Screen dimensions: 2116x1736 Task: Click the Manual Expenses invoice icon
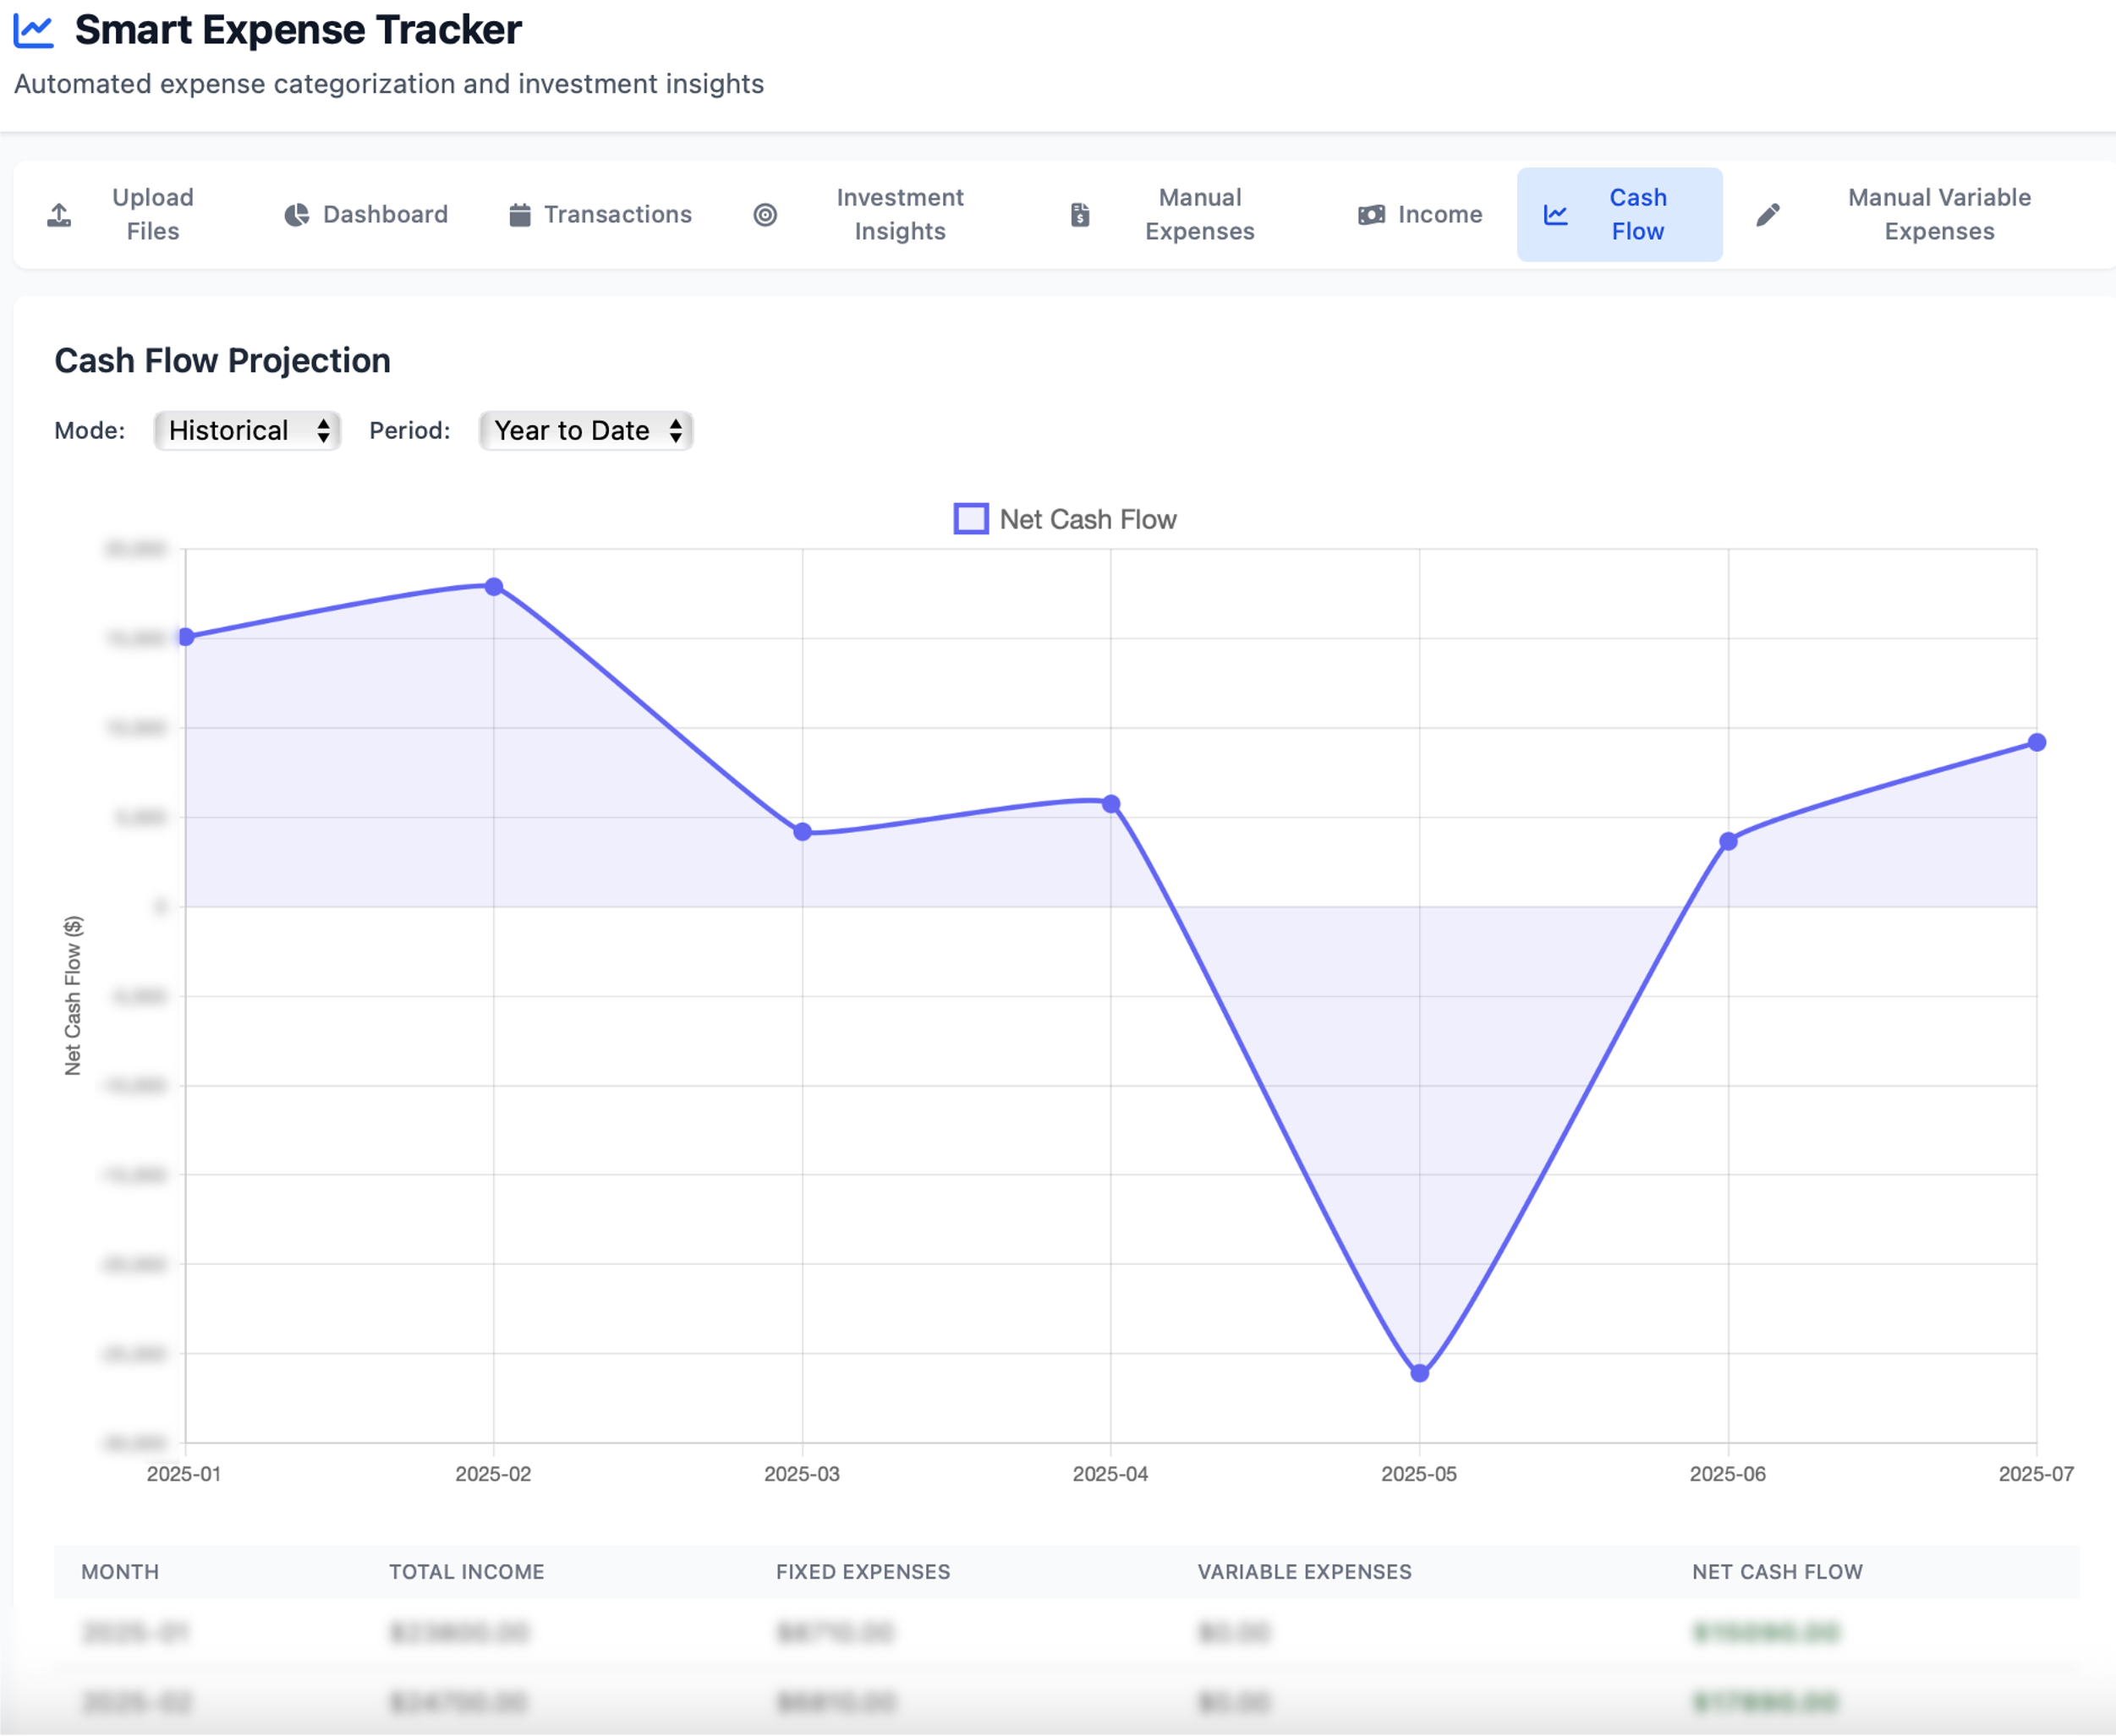click(1080, 215)
